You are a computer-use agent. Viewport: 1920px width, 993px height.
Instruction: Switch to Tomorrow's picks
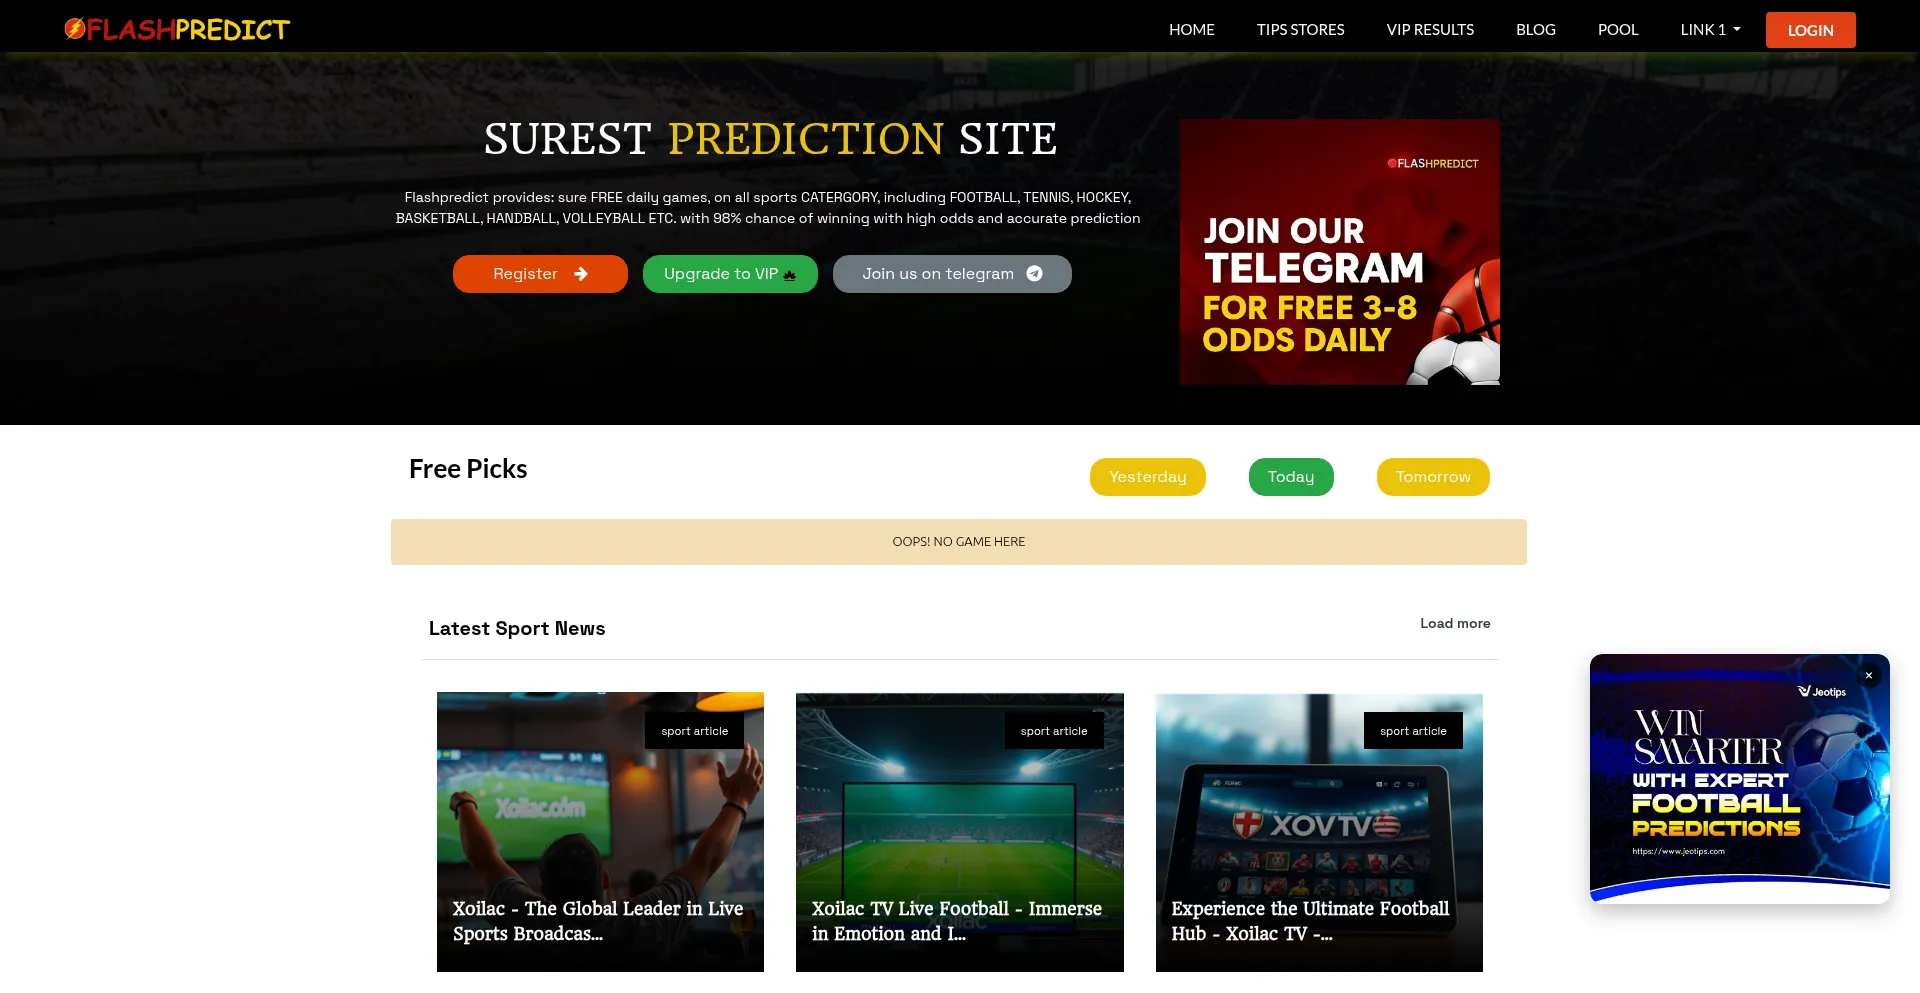click(1433, 477)
